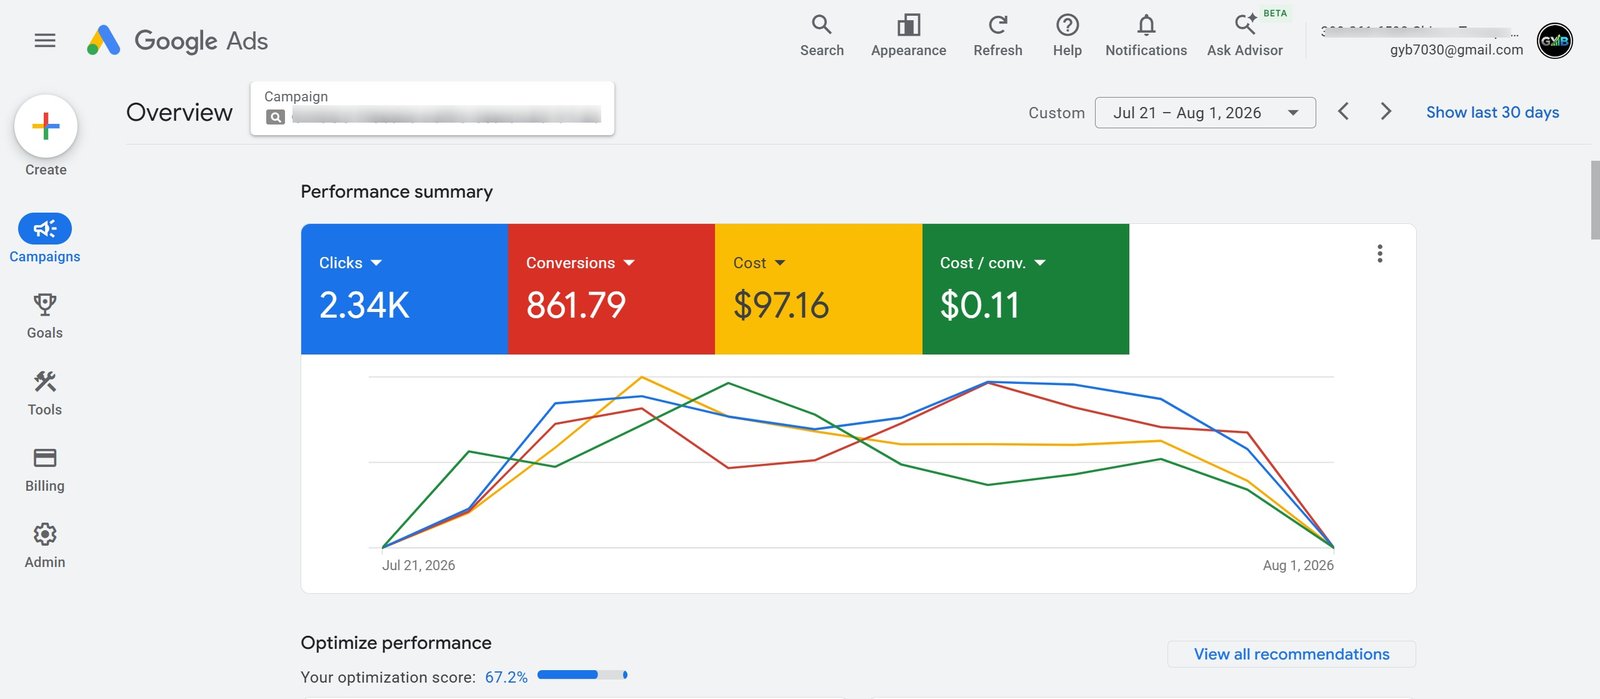Go to the previous date period
Image resolution: width=1600 pixels, height=699 pixels.
[1344, 112]
